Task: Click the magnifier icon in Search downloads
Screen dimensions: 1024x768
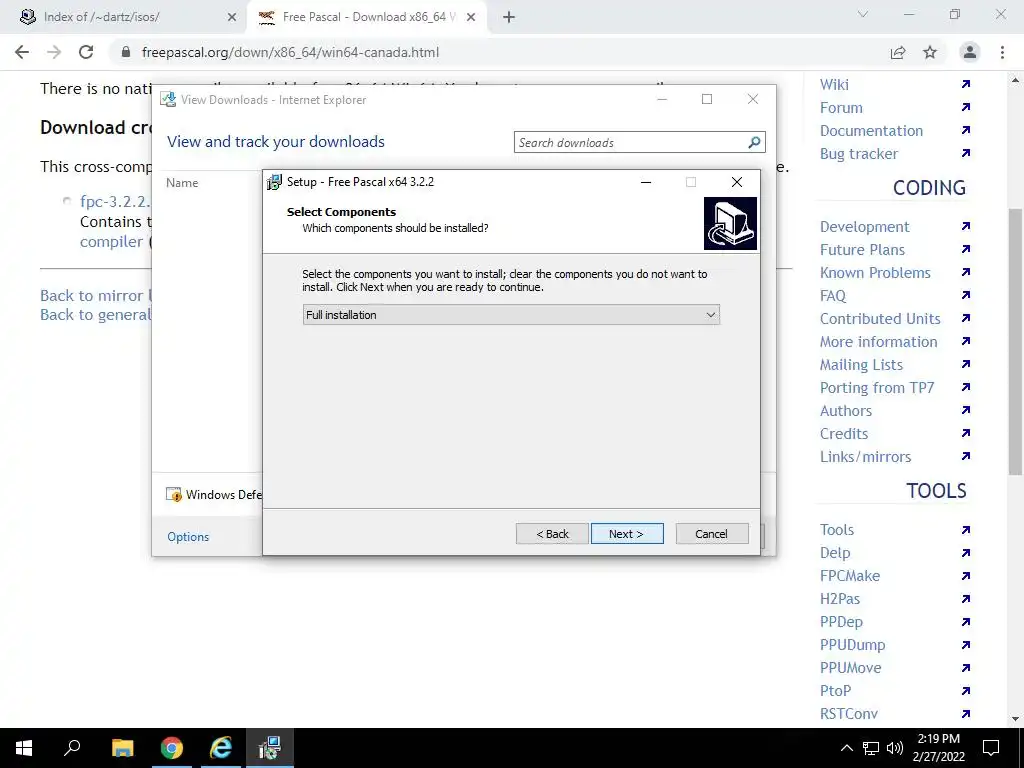Action: [x=754, y=142]
